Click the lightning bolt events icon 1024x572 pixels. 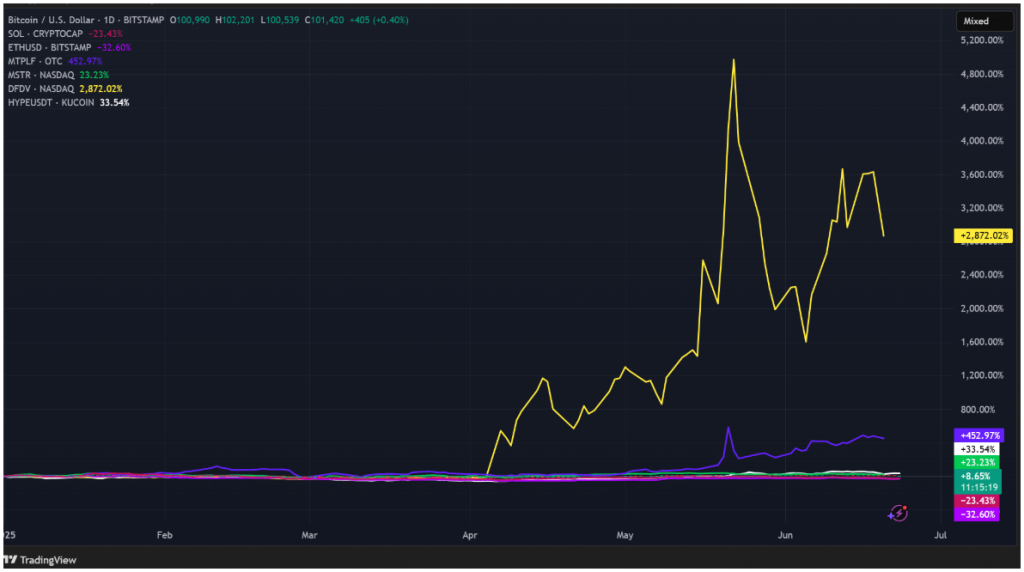click(x=898, y=513)
